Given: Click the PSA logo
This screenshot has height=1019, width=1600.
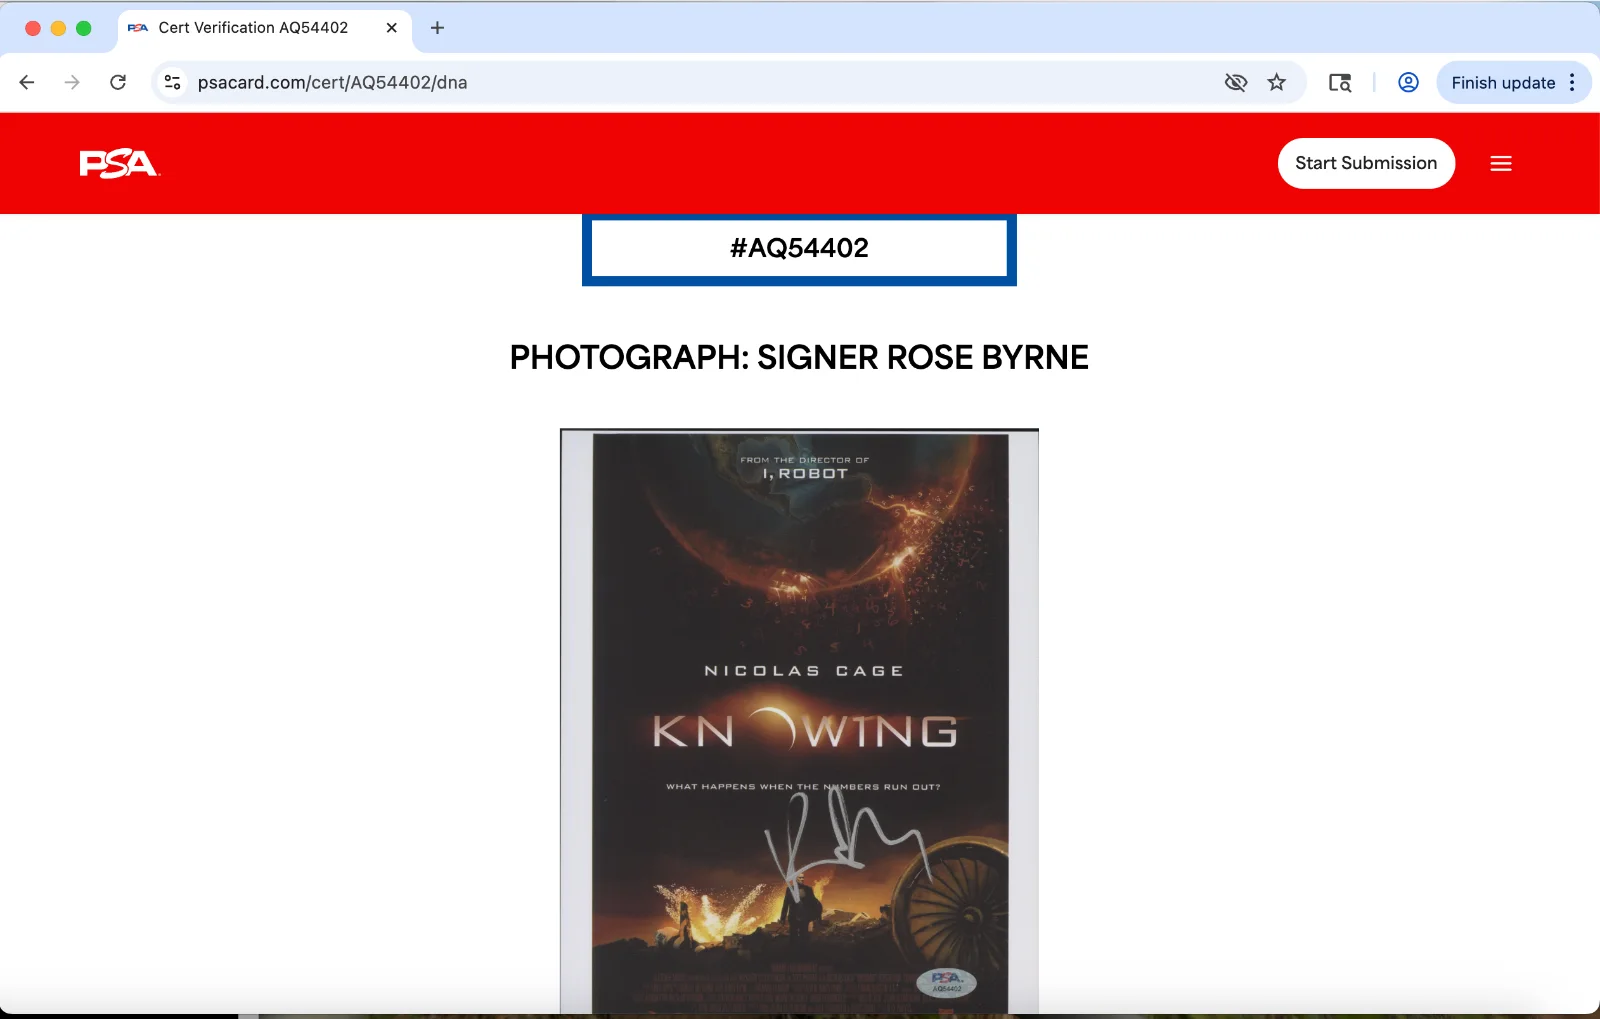Looking at the screenshot, I should pos(119,163).
